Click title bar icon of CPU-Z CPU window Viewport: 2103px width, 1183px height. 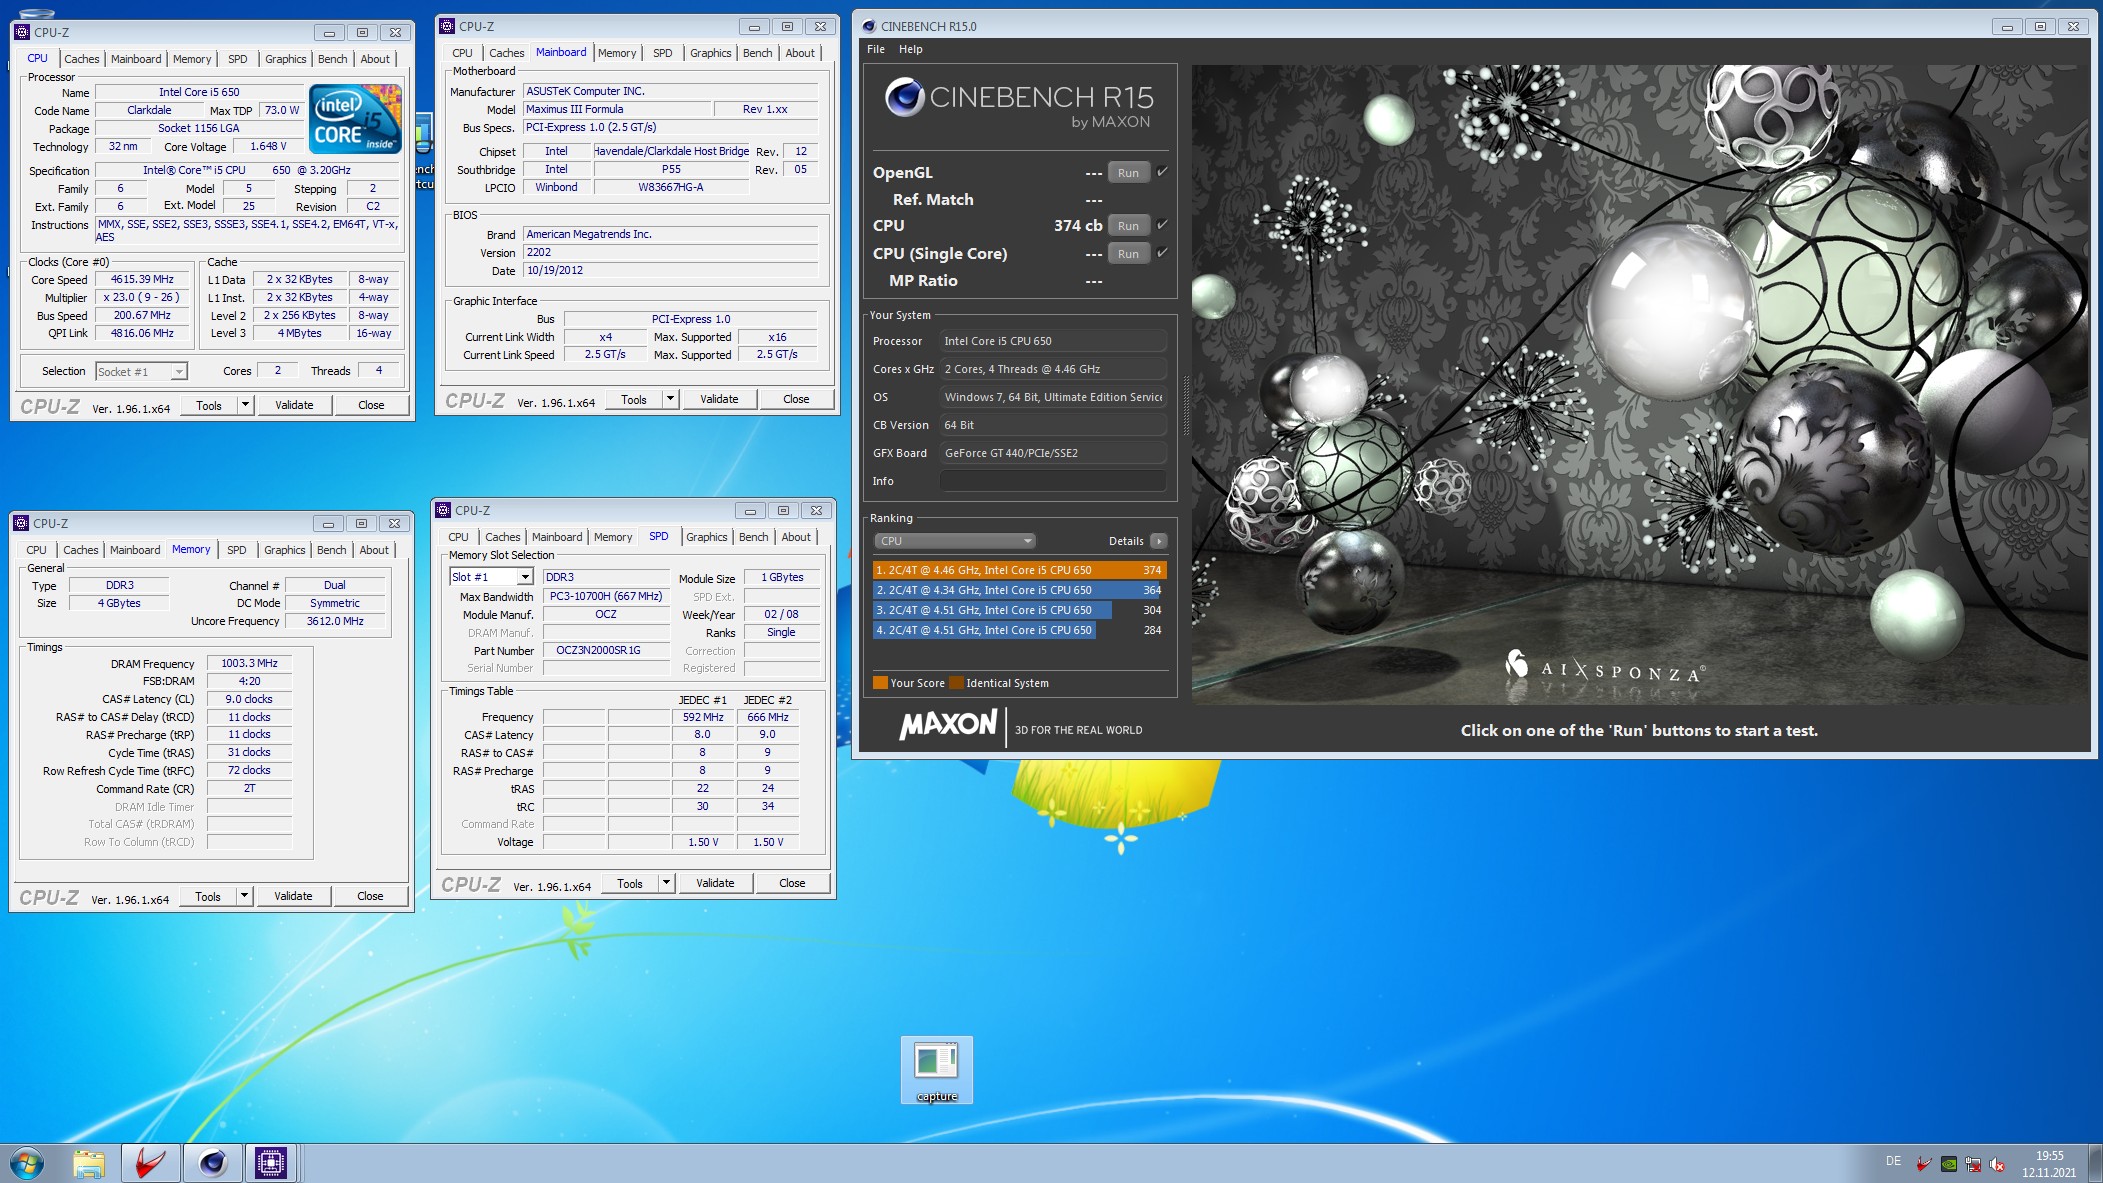click(x=23, y=32)
